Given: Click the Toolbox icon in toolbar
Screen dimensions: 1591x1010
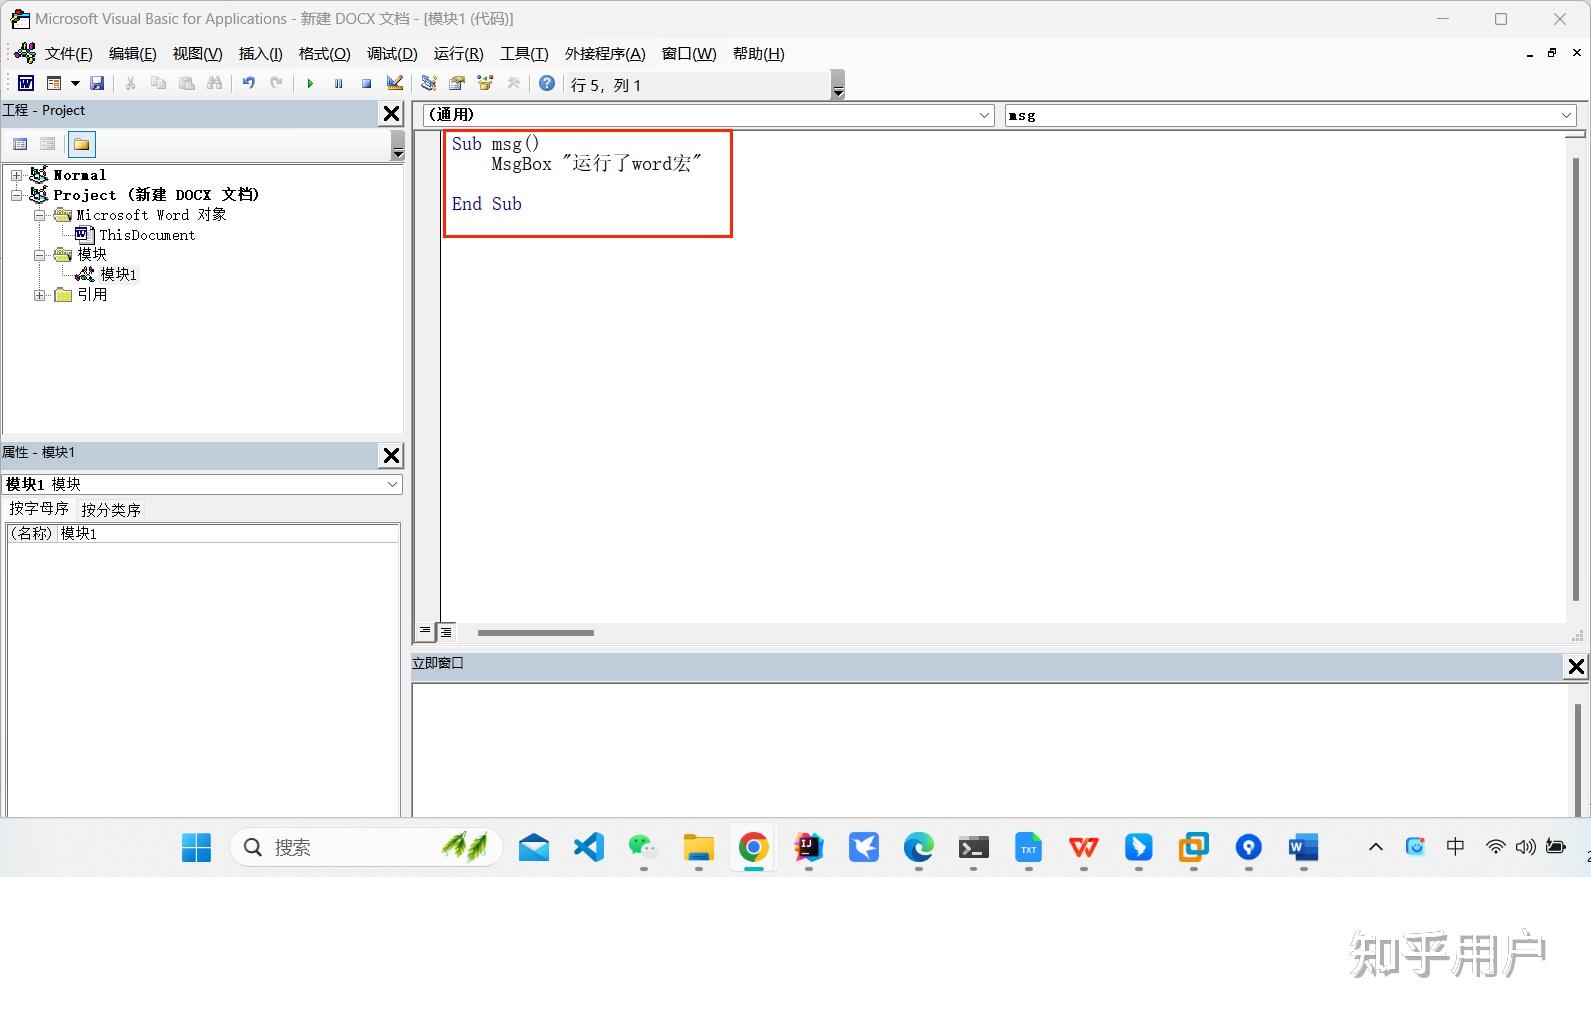Looking at the screenshot, I should (x=513, y=84).
